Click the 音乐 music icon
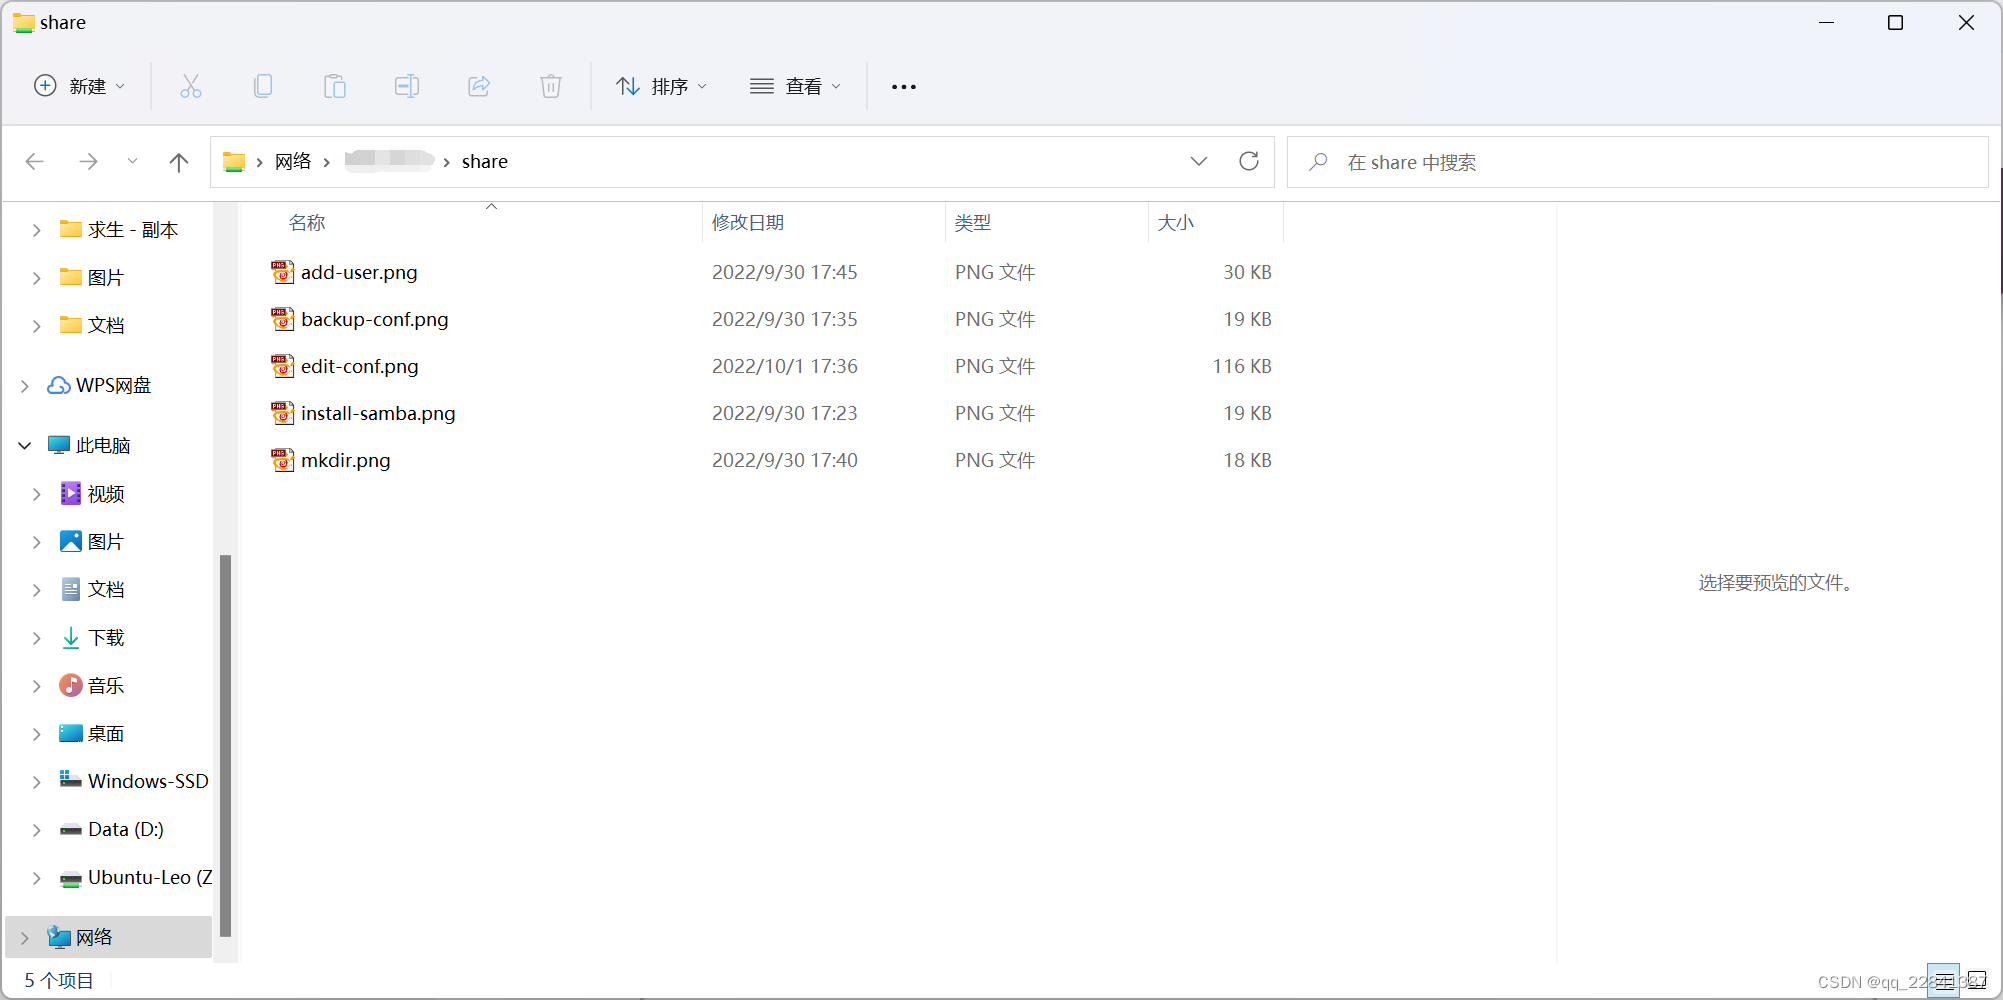This screenshot has width=2003, height=1000. [x=71, y=685]
